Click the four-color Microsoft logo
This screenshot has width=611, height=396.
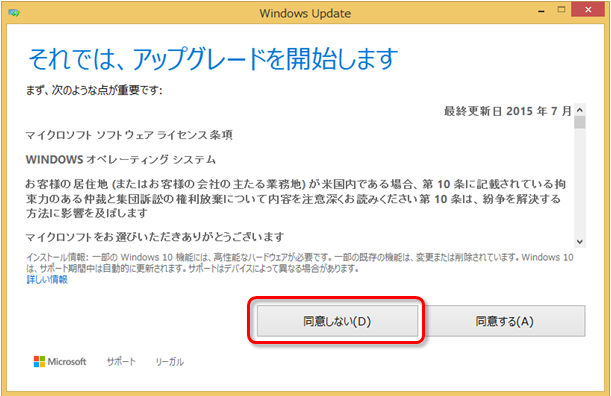(x=39, y=361)
